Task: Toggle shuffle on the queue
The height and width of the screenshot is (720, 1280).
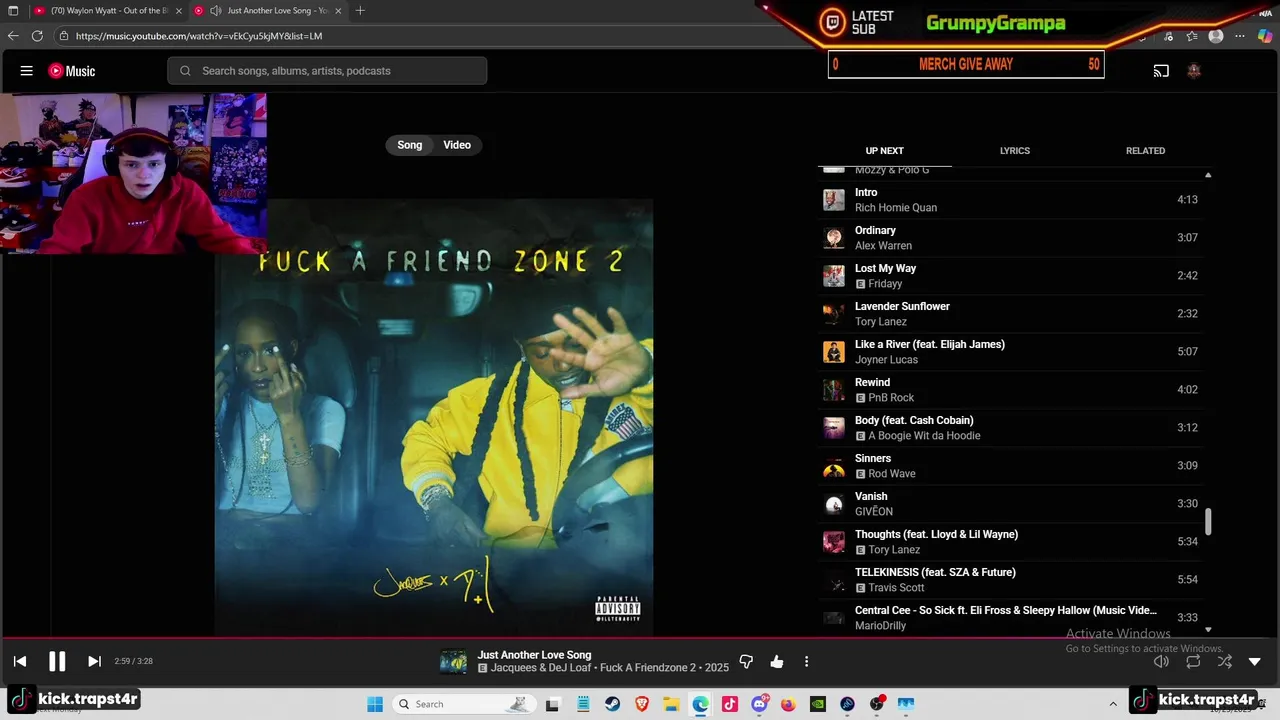Action: coord(1225,661)
